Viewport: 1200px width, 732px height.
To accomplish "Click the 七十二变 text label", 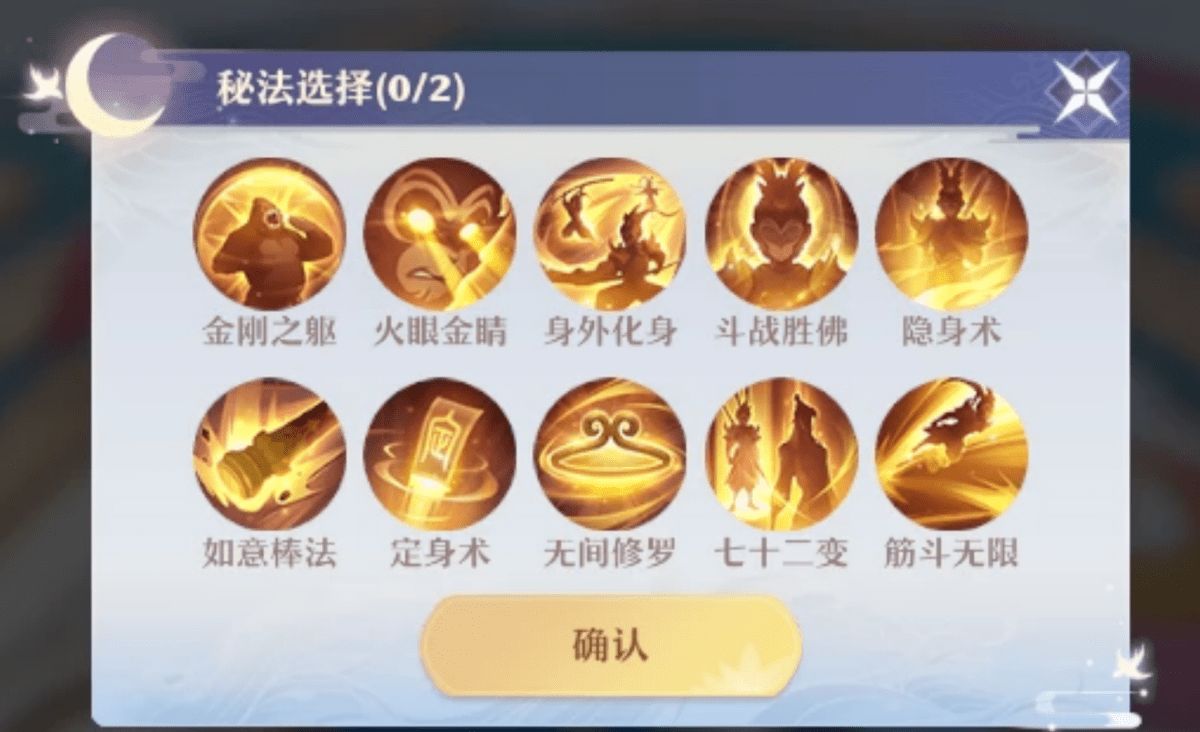I will [781, 552].
